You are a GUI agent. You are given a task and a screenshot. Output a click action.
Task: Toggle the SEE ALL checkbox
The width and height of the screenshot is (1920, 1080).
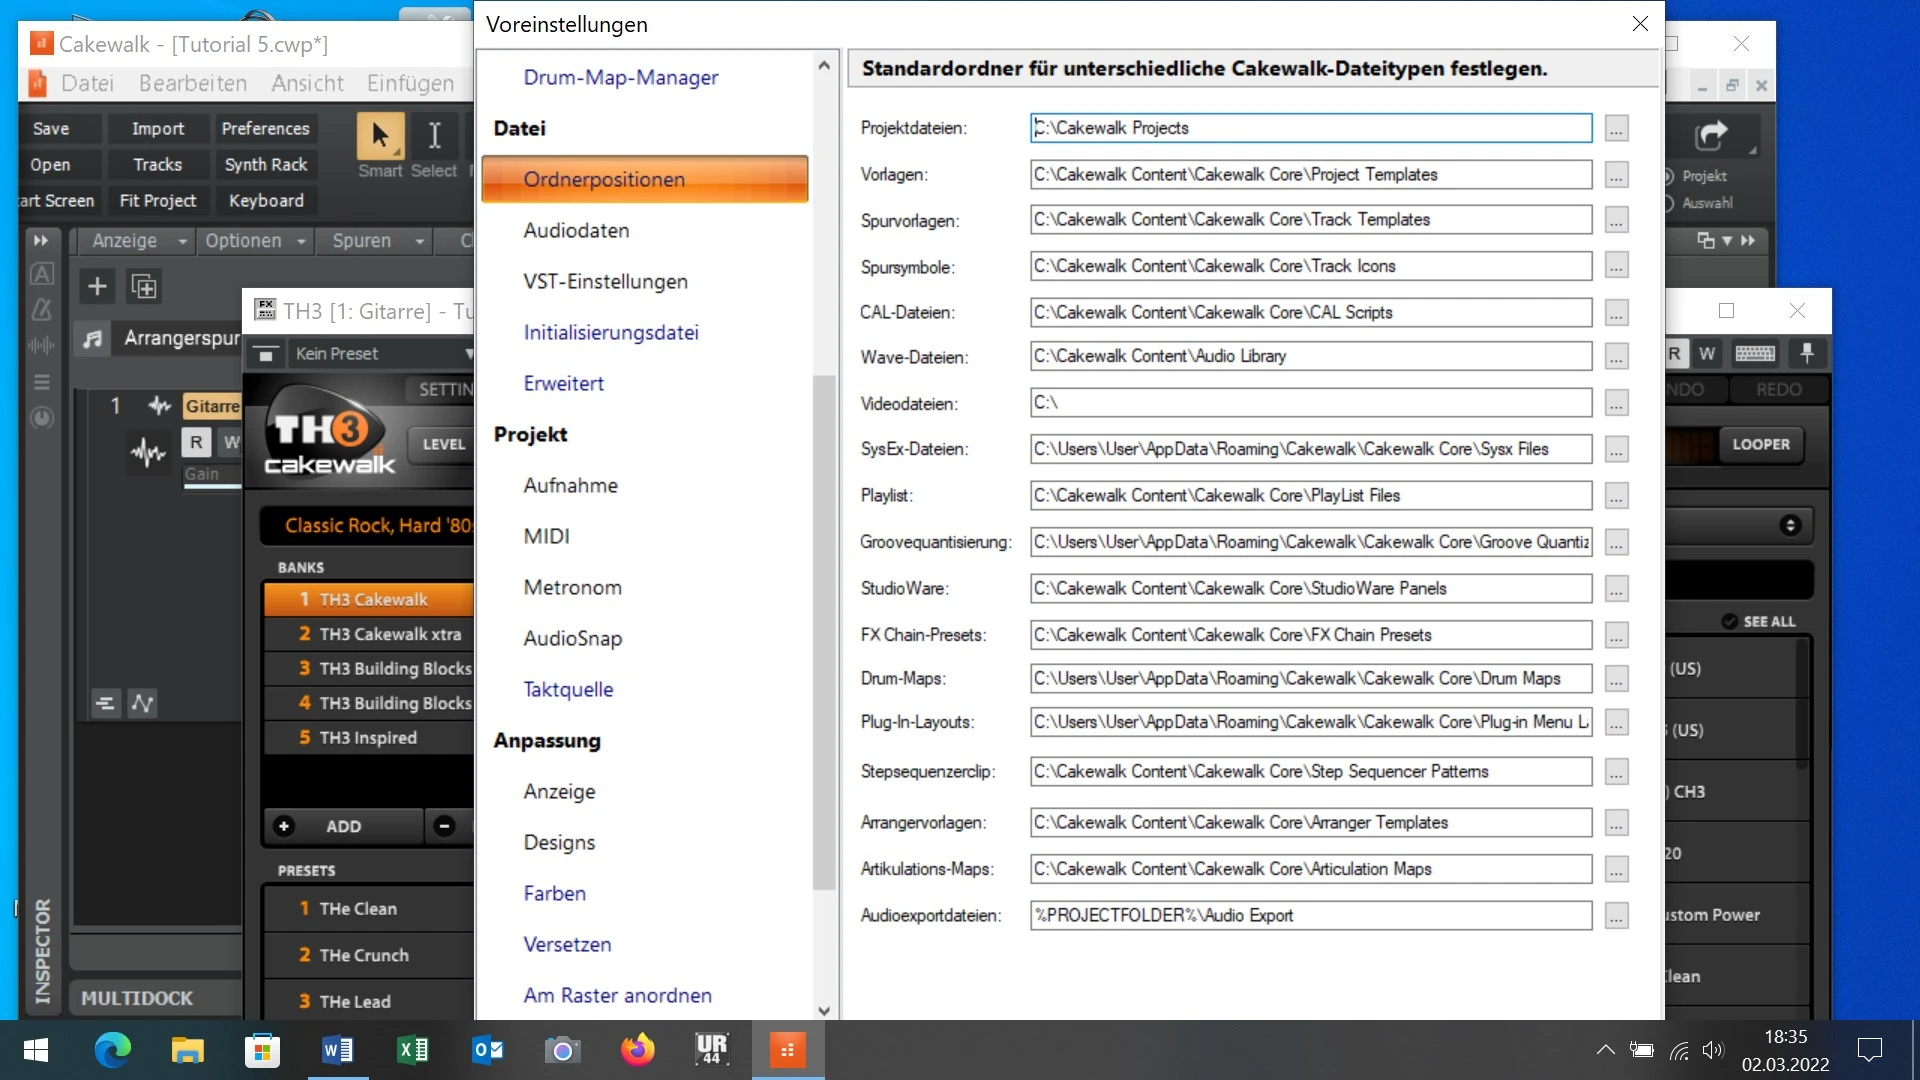(x=1730, y=621)
